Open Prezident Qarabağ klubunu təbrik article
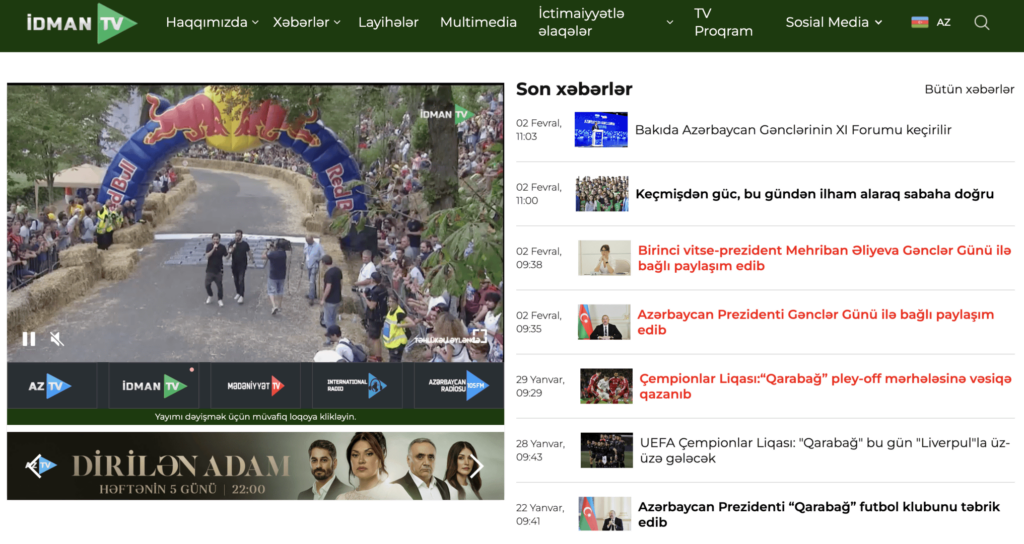The width and height of the screenshot is (1024, 544). (818, 514)
